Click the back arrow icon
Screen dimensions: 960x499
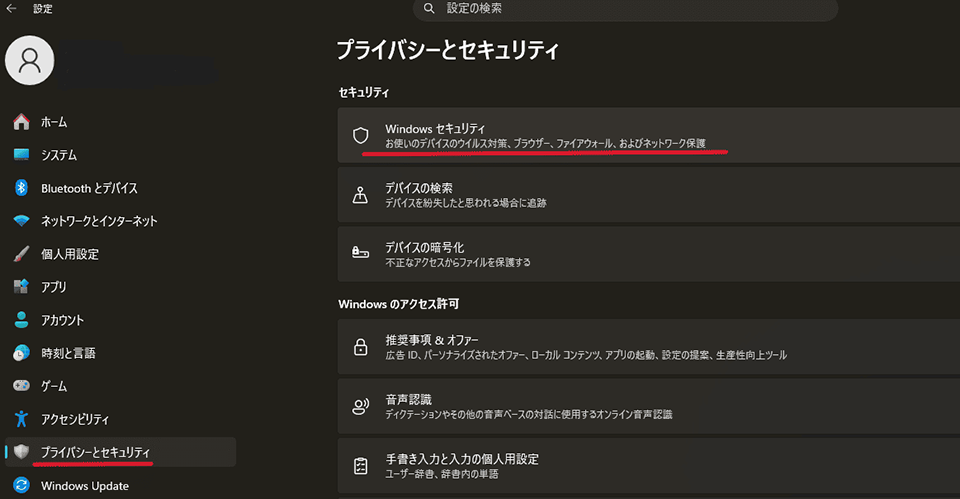pos(11,9)
